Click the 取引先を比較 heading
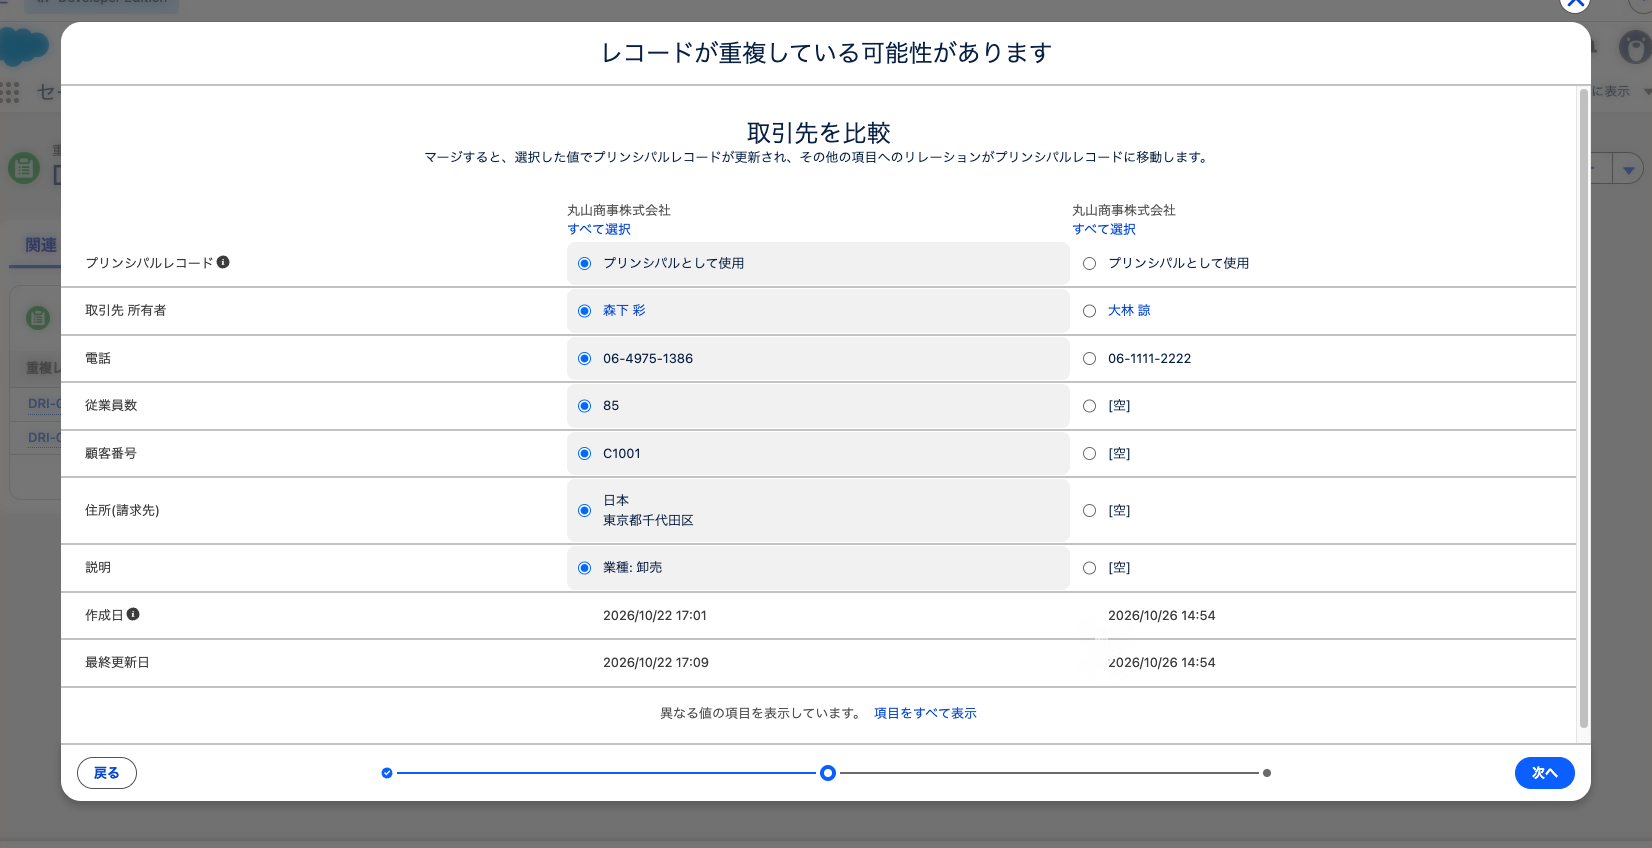The image size is (1652, 848). (x=818, y=133)
